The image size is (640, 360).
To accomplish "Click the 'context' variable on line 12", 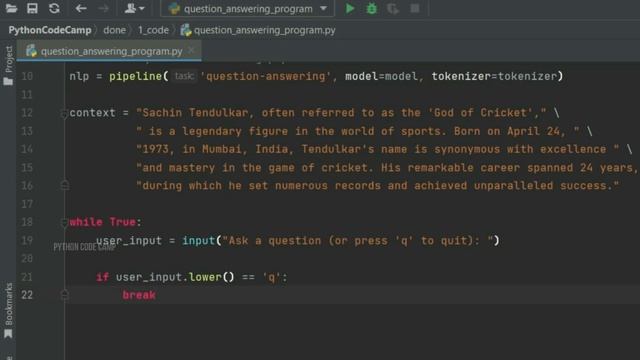I will pos(92,113).
